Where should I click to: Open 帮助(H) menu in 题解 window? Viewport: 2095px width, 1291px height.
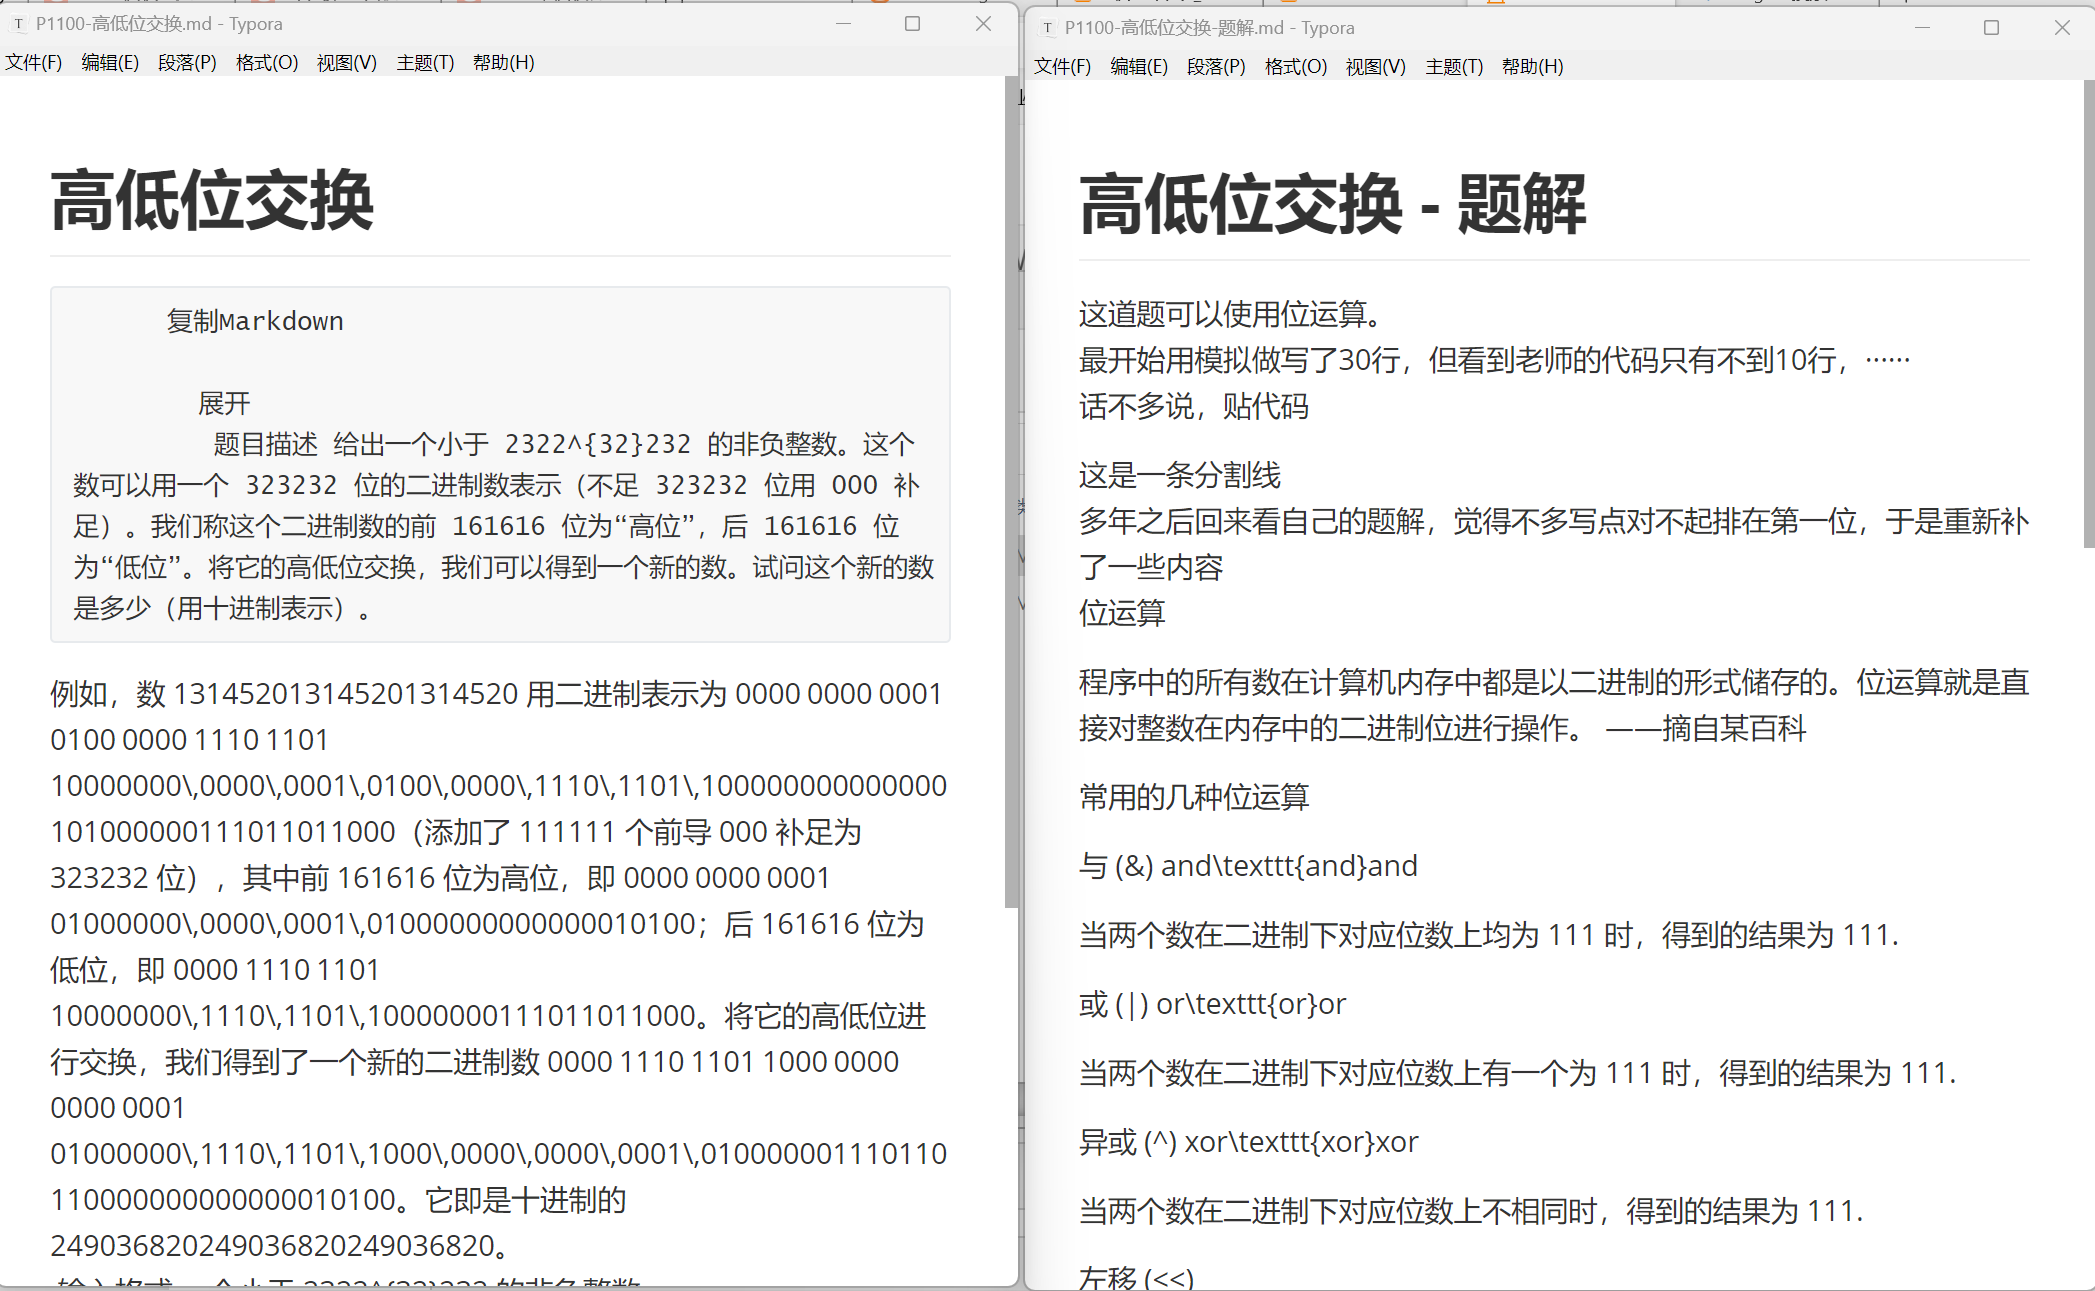point(1532,67)
